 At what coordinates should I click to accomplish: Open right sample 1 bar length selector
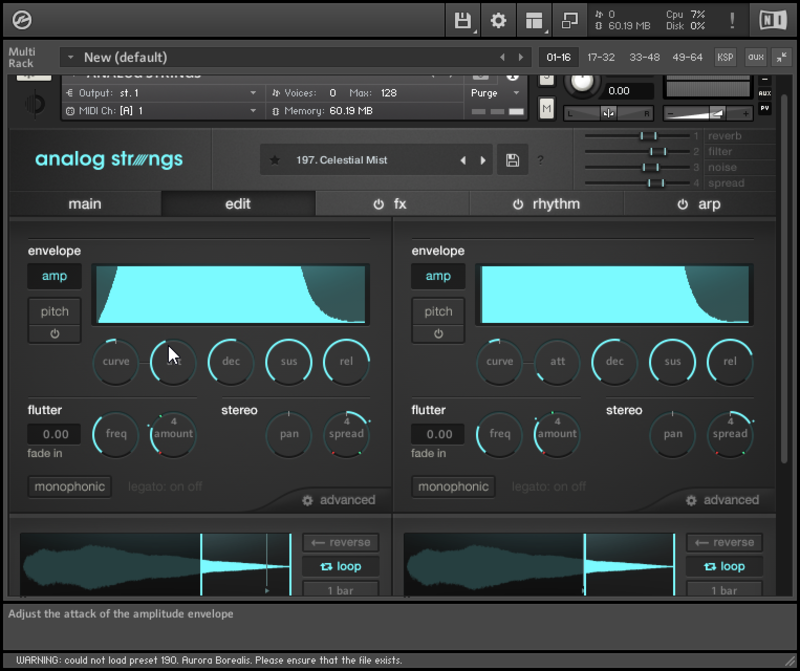click(x=724, y=589)
